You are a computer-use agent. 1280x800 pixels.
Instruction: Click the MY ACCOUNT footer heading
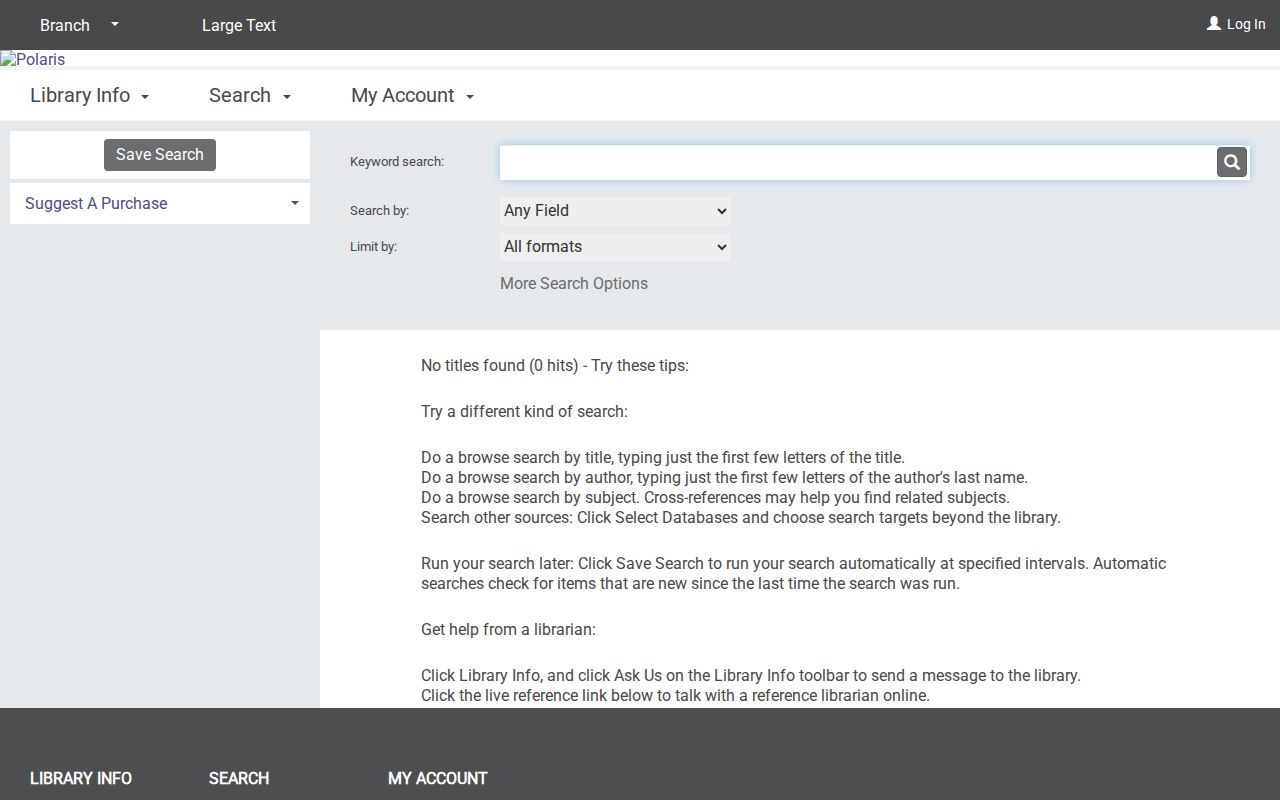[x=438, y=778]
